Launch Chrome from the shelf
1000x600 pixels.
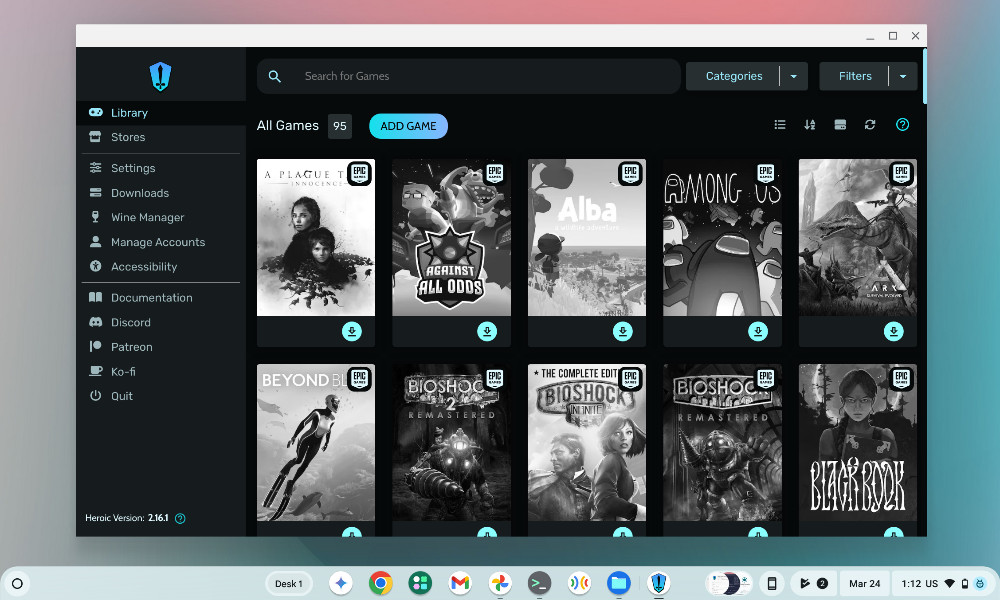(x=380, y=583)
